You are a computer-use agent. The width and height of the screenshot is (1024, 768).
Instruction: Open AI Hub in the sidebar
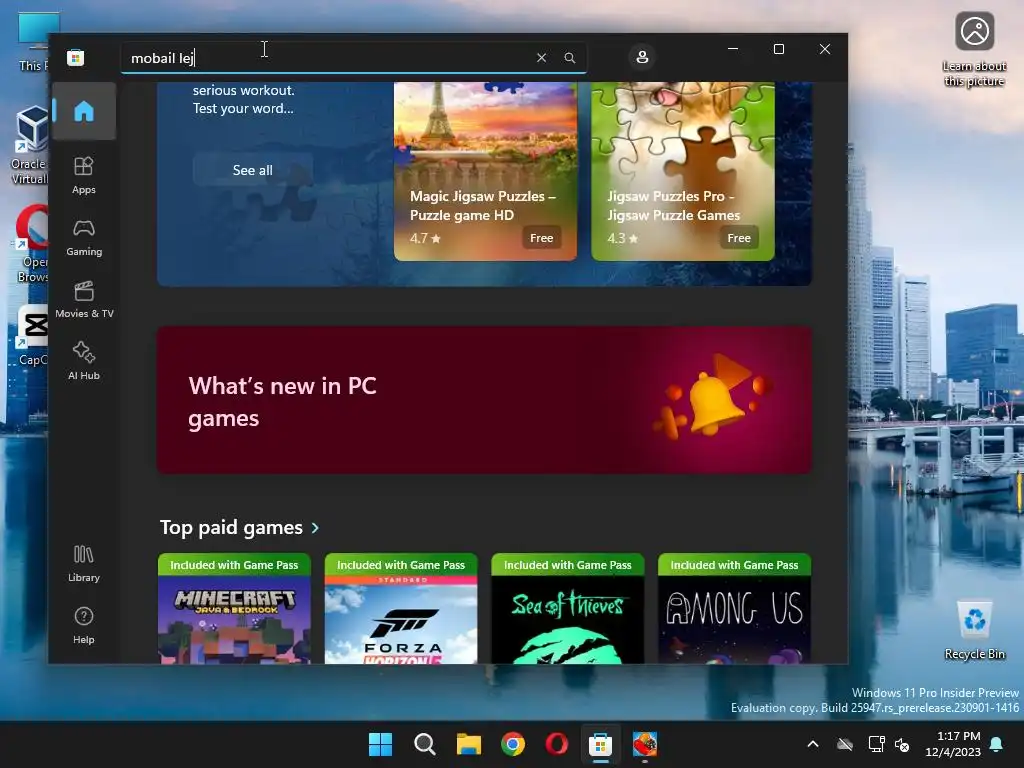pyautogui.click(x=84, y=361)
